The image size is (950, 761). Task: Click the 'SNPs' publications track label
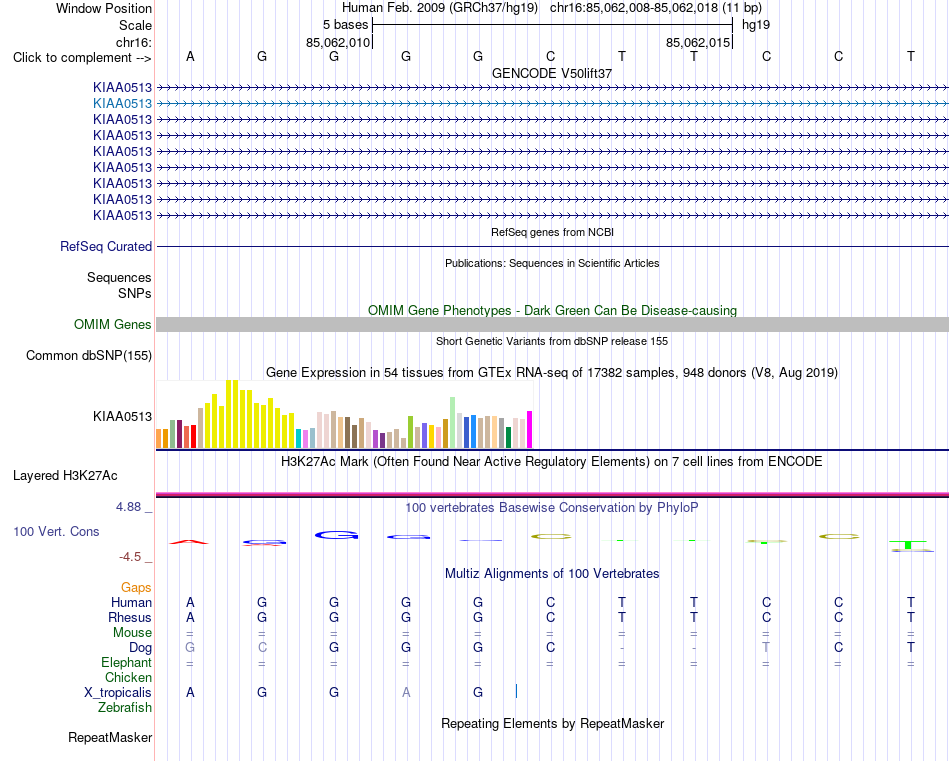point(135,293)
